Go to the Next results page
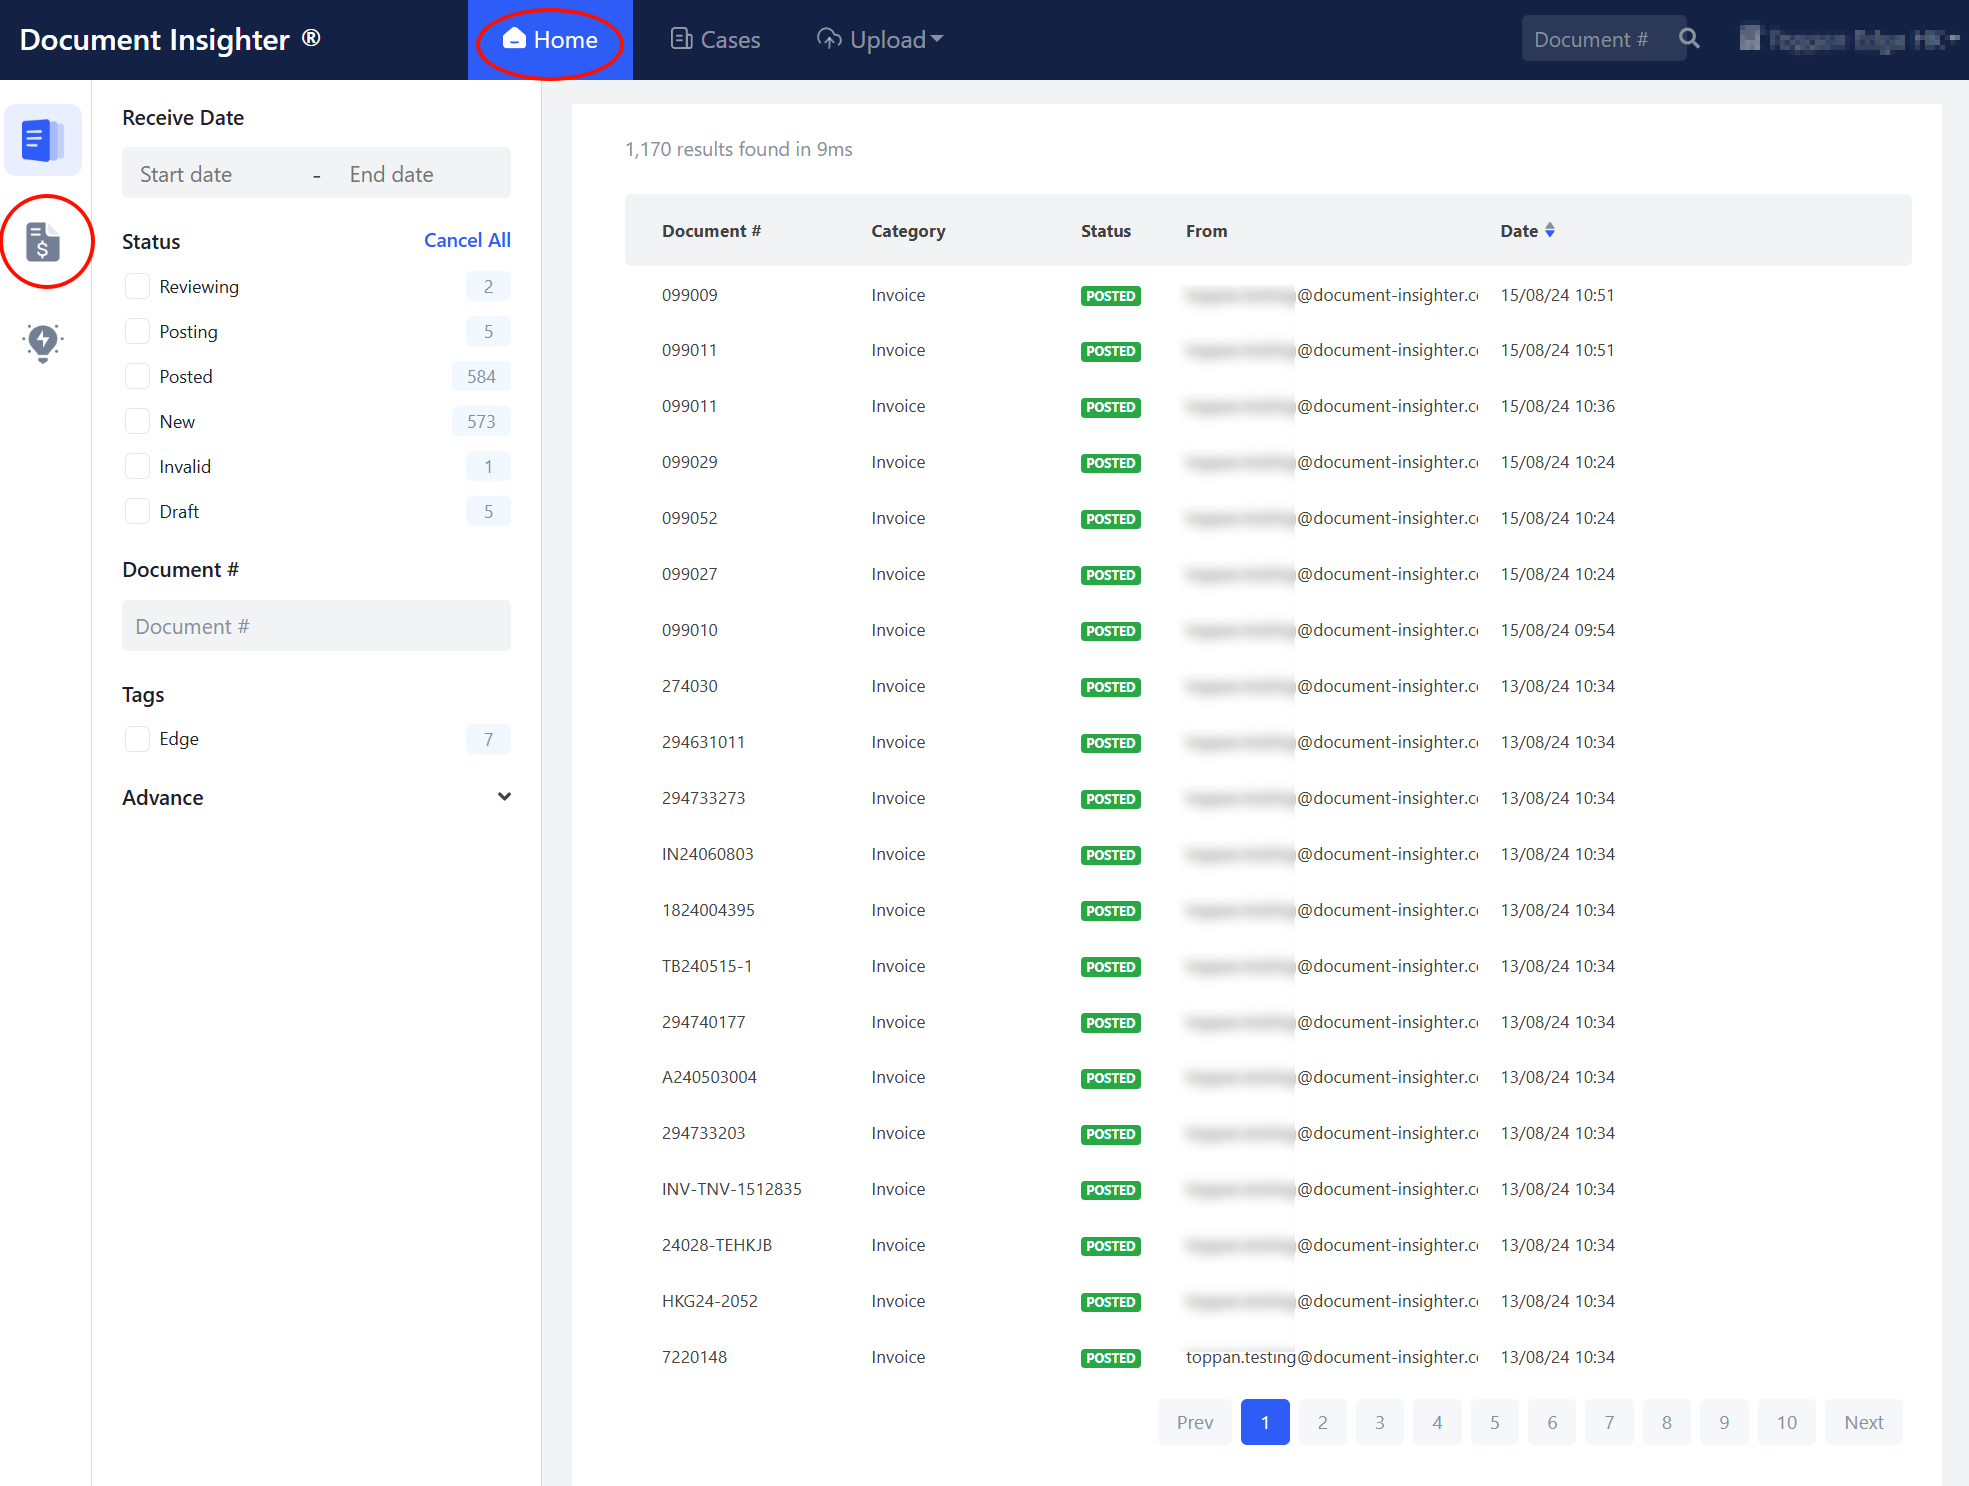 [1863, 1422]
